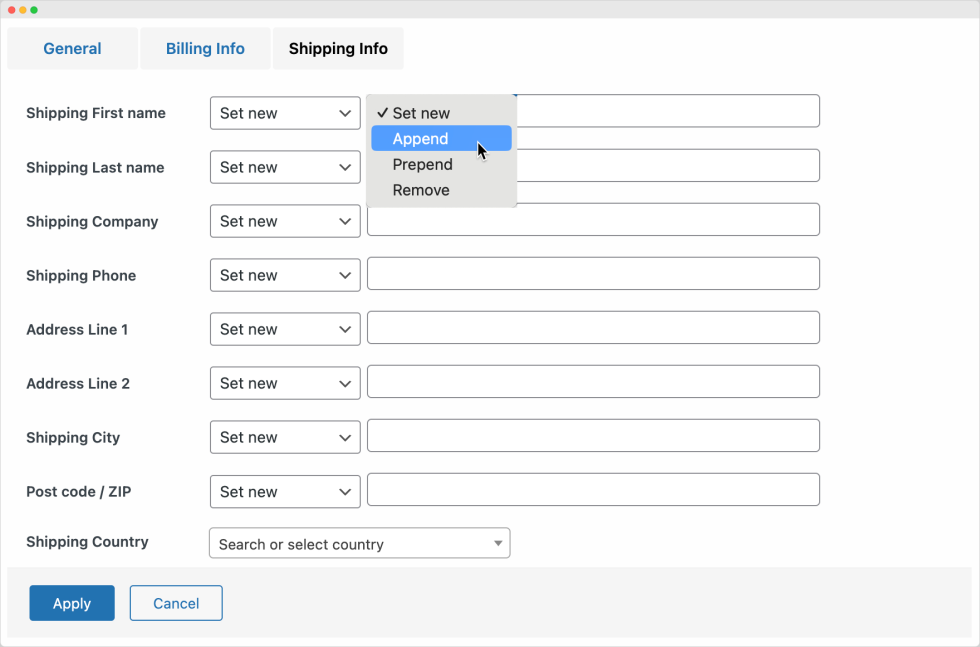Close the window with the red button
980x647 pixels.
click(11, 9)
